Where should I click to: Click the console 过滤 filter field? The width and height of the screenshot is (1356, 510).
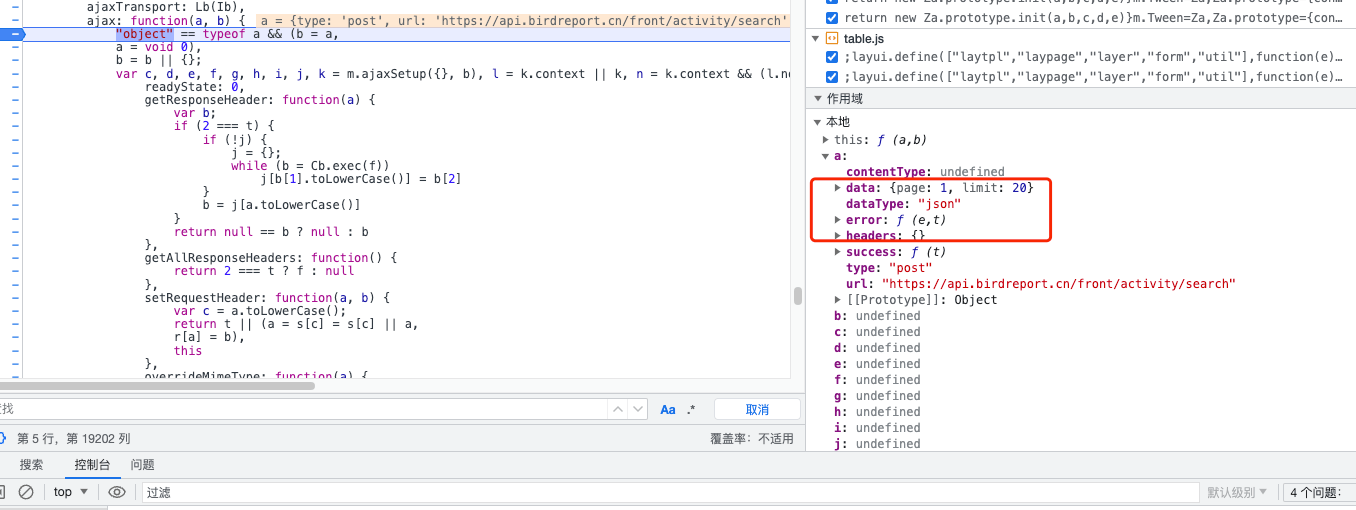(x=670, y=492)
